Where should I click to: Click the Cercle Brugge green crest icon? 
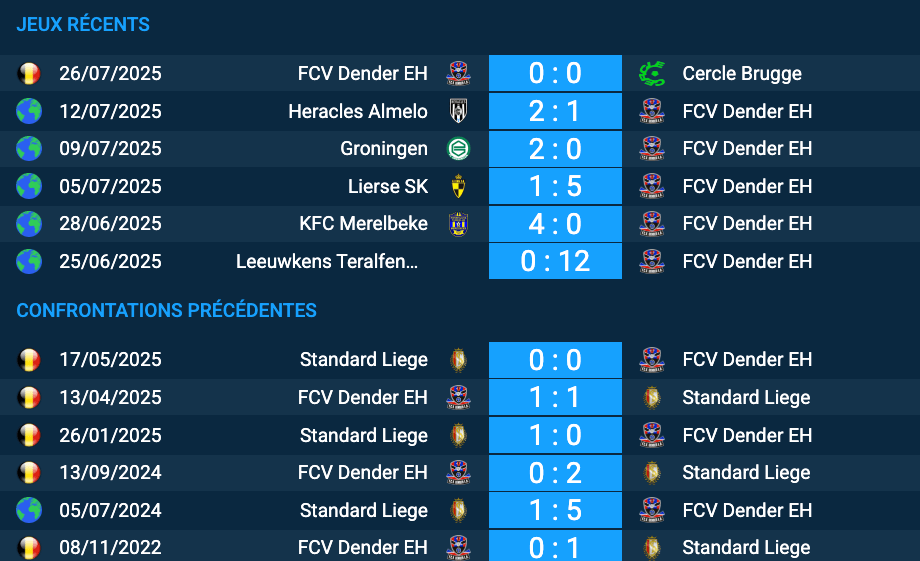pos(652,73)
